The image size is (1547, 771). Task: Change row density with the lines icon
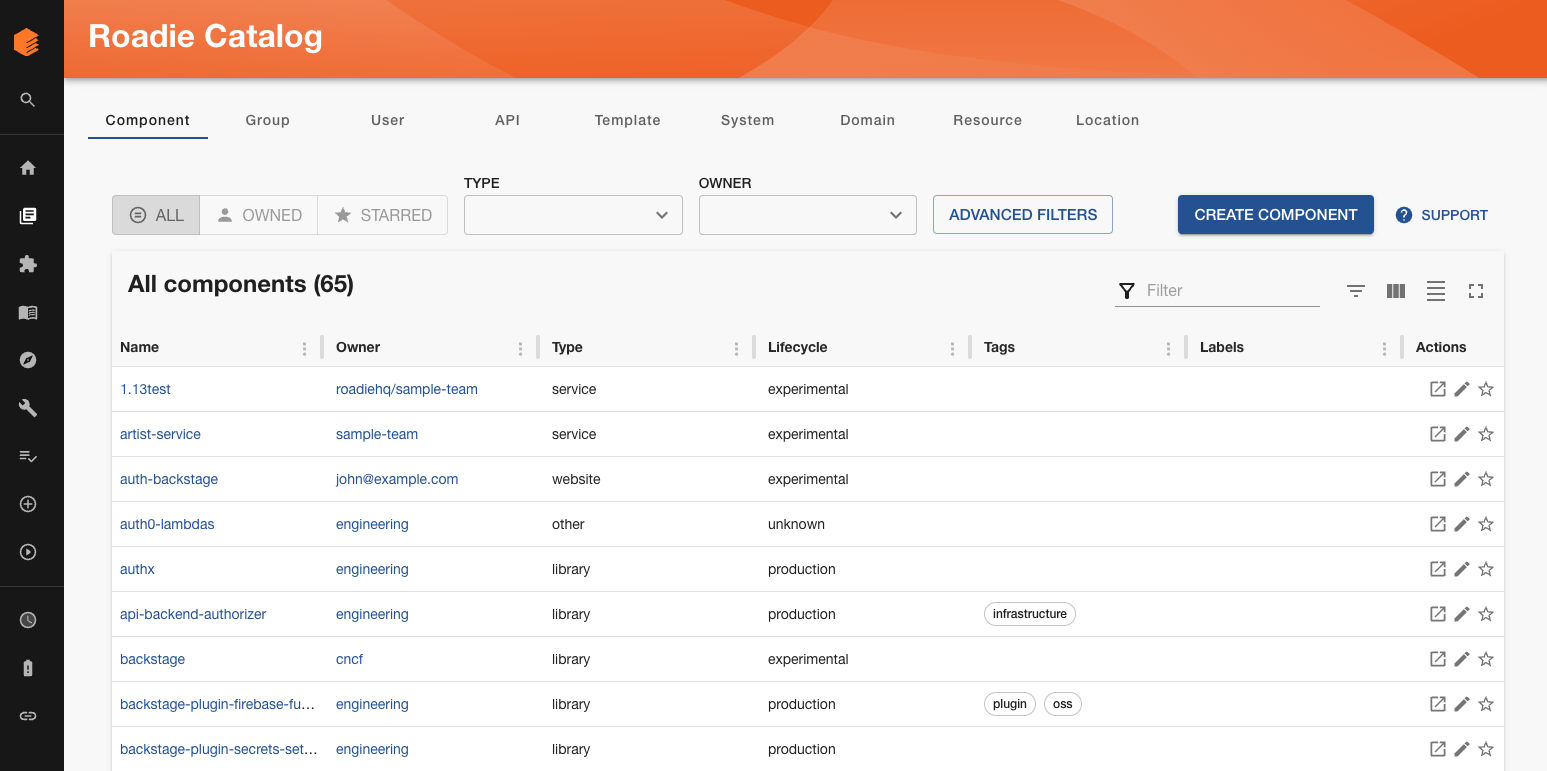point(1436,291)
